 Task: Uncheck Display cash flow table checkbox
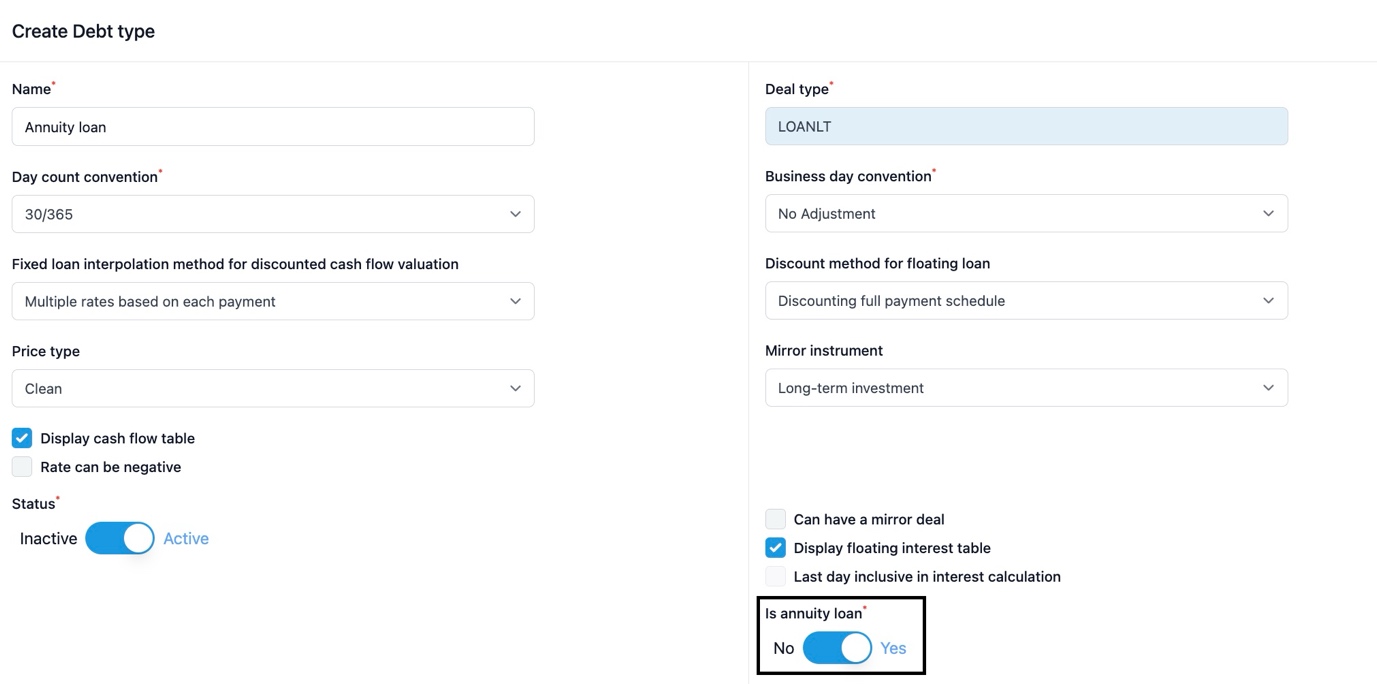pyautogui.click(x=22, y=438)
